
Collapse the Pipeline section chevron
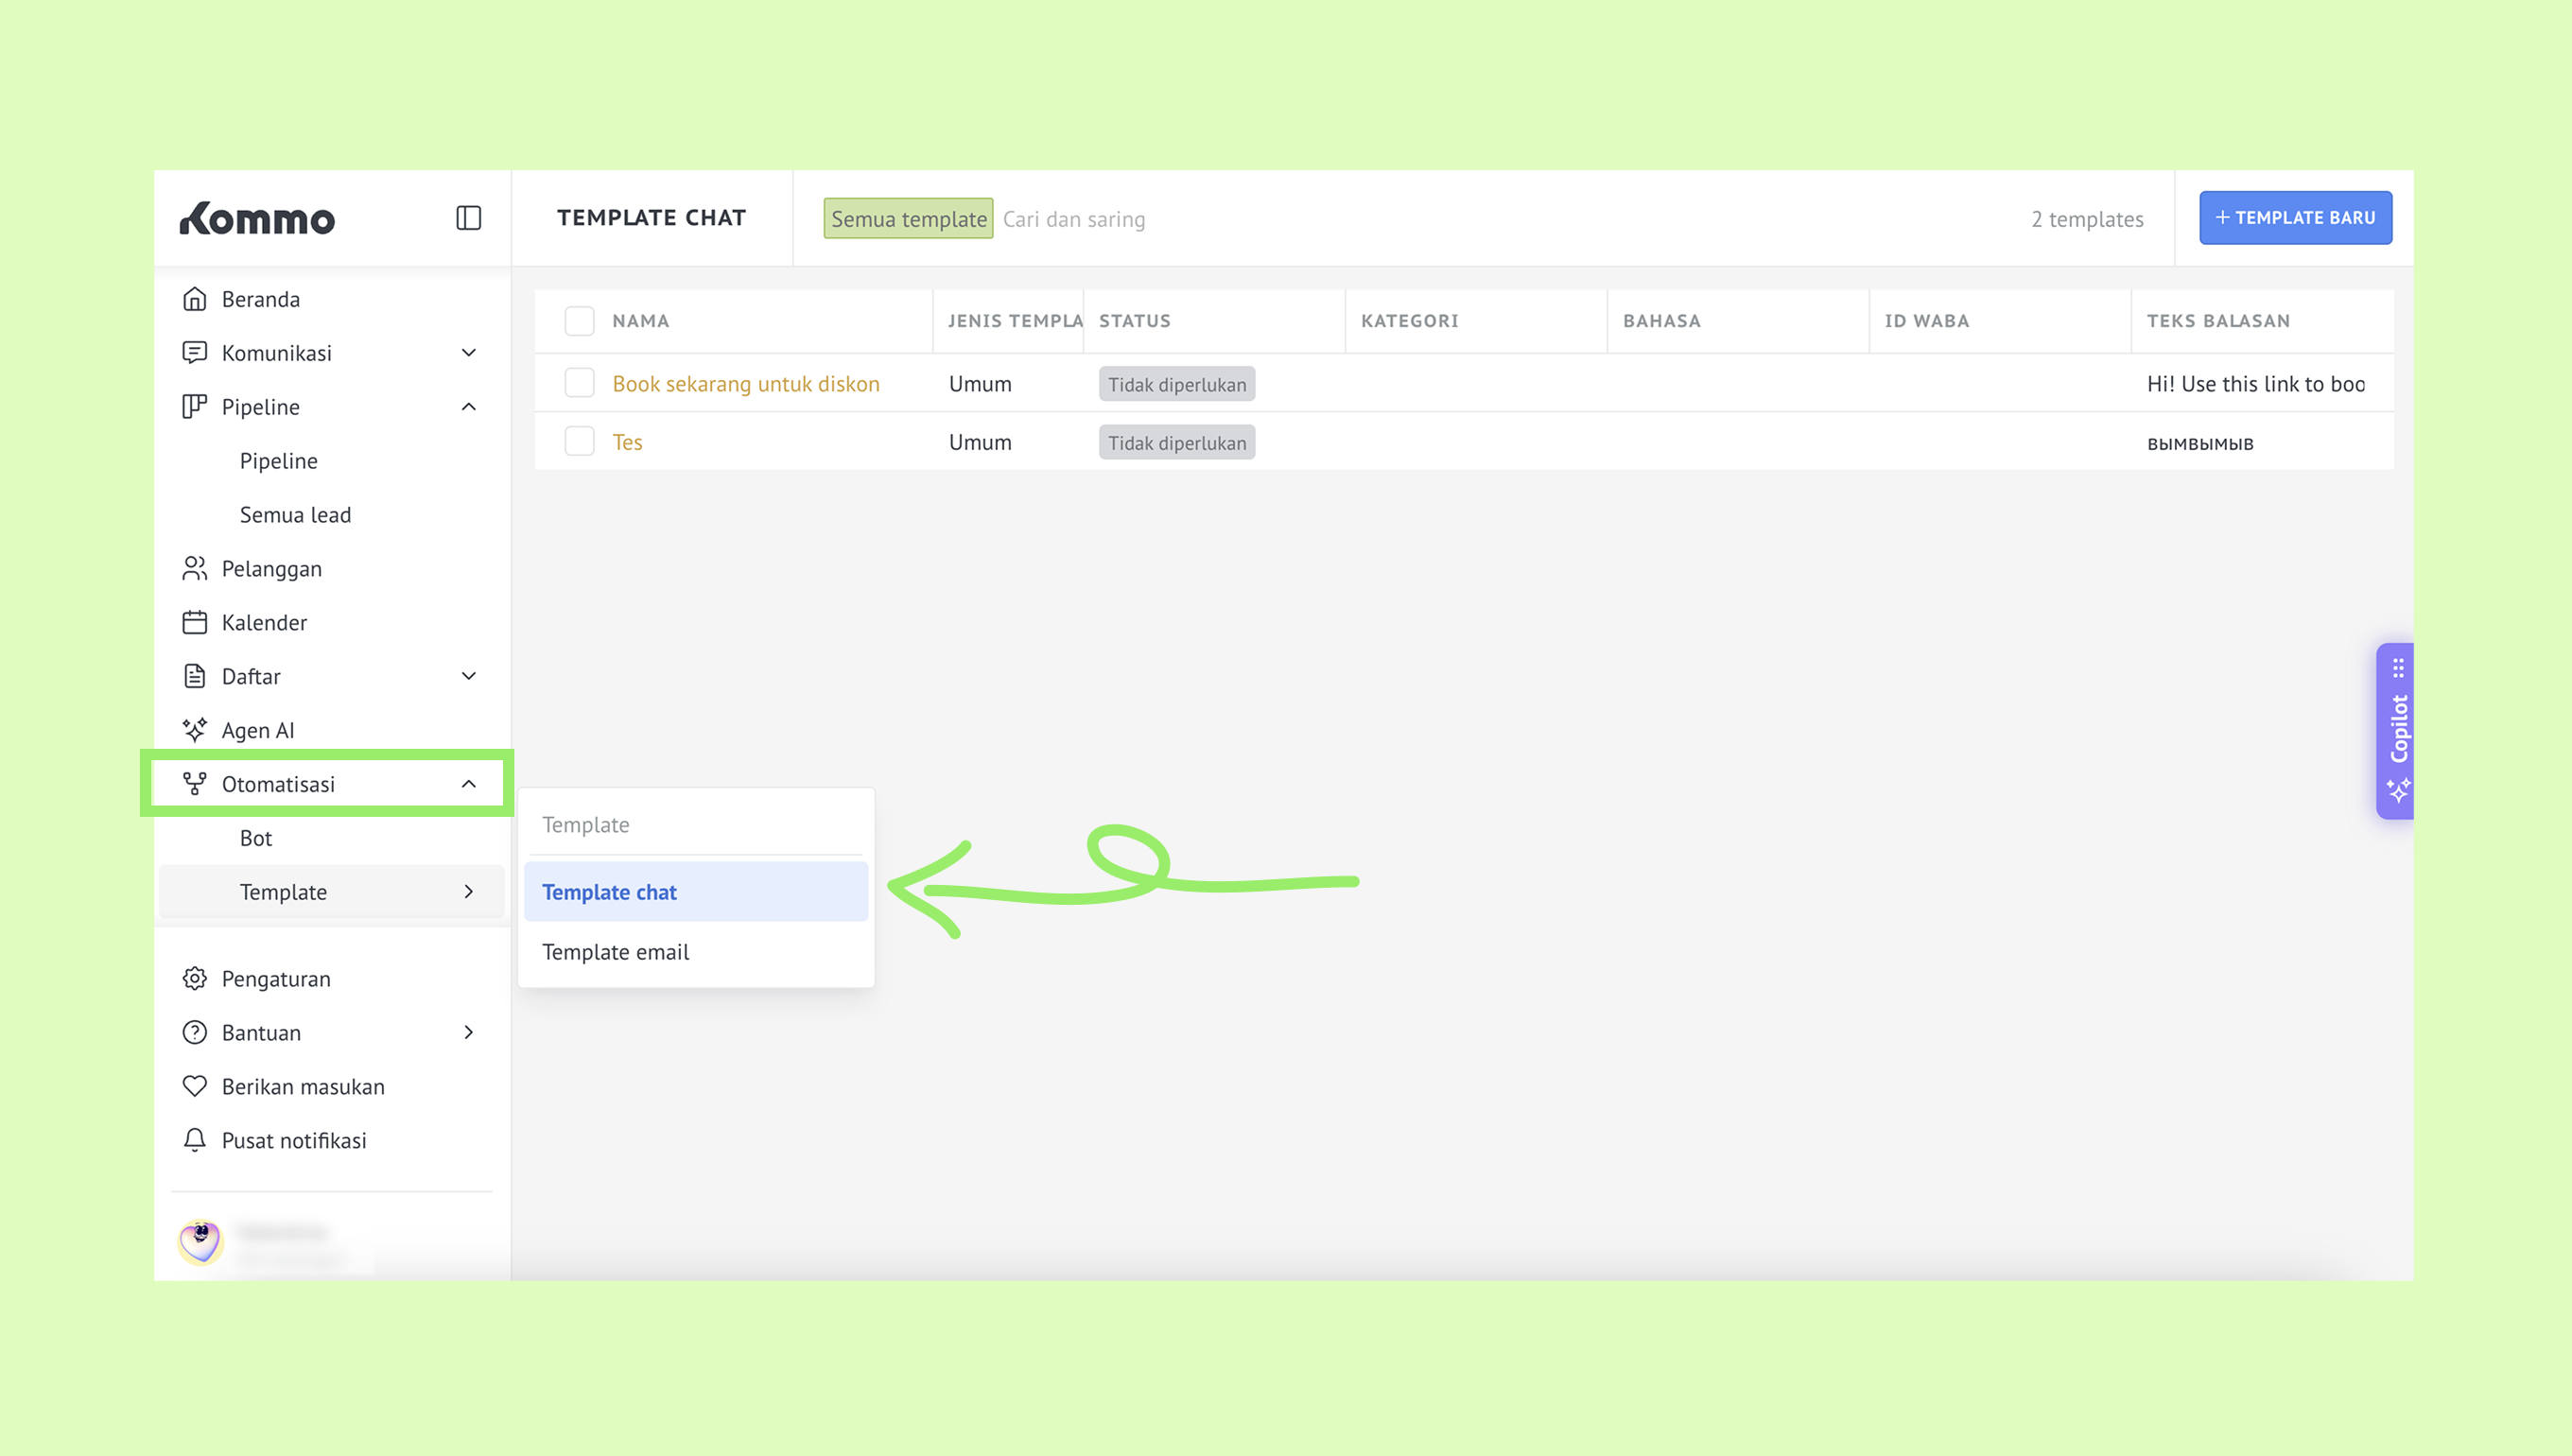[x=469, y=407]
